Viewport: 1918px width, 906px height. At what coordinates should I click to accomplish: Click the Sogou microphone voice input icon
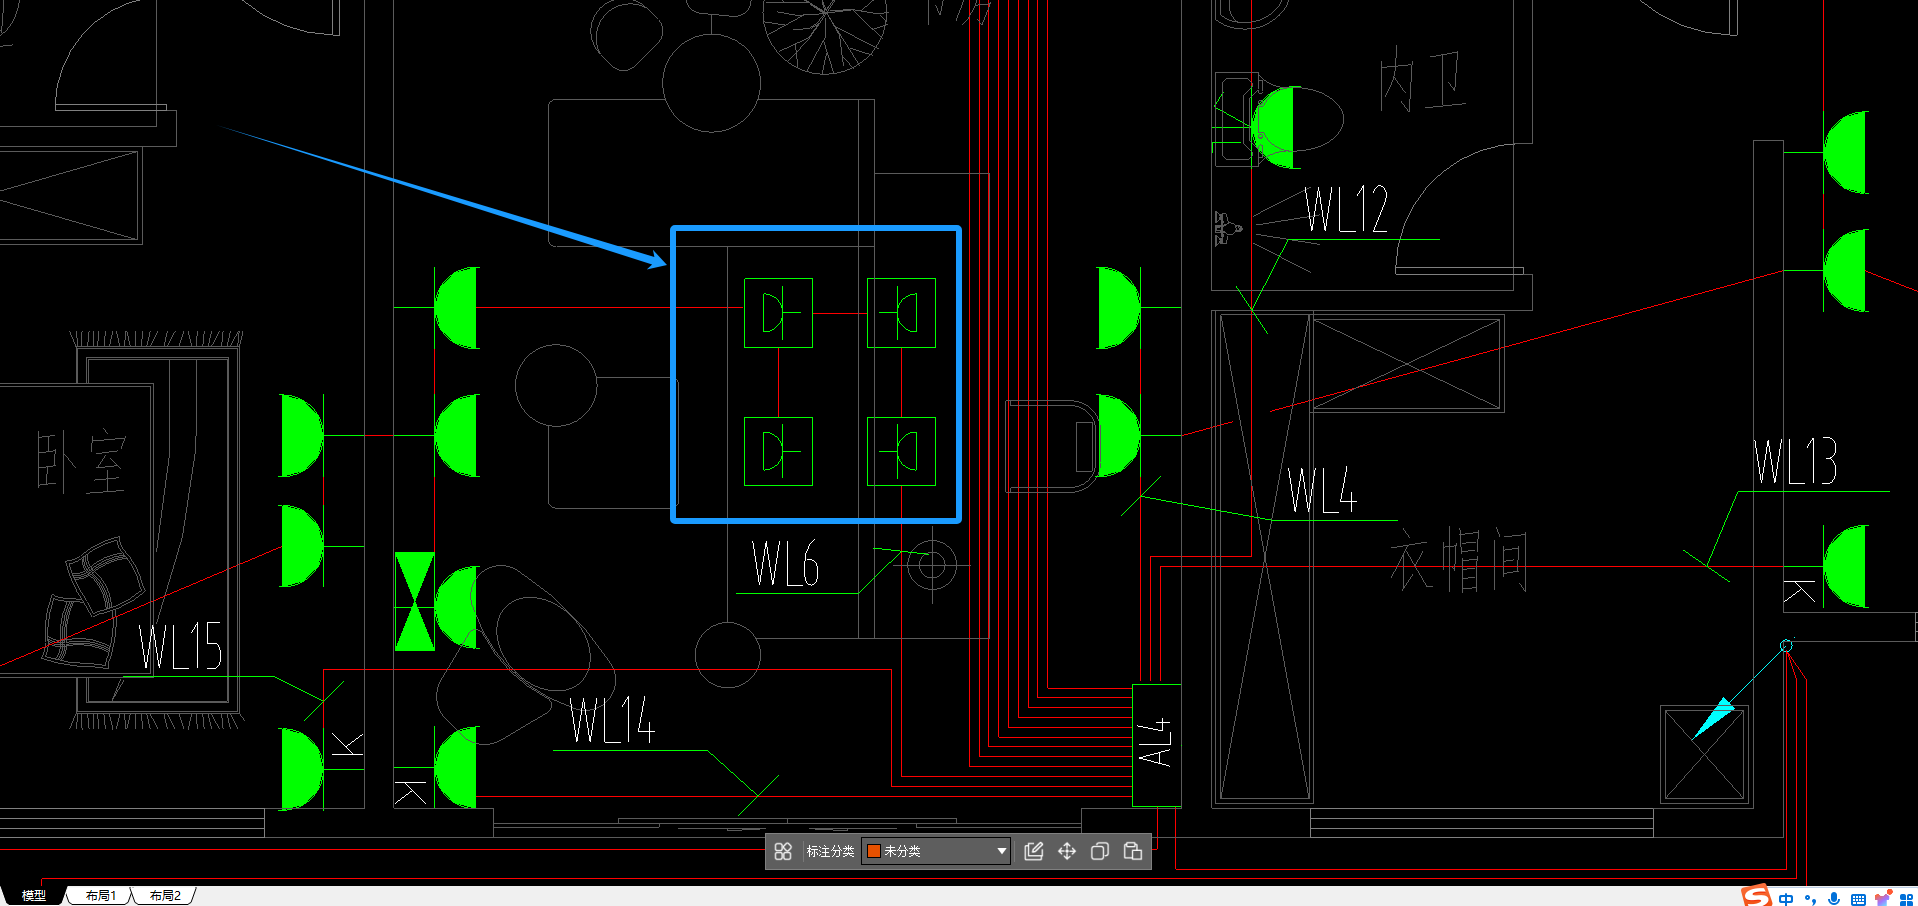tap(1834, 899)
